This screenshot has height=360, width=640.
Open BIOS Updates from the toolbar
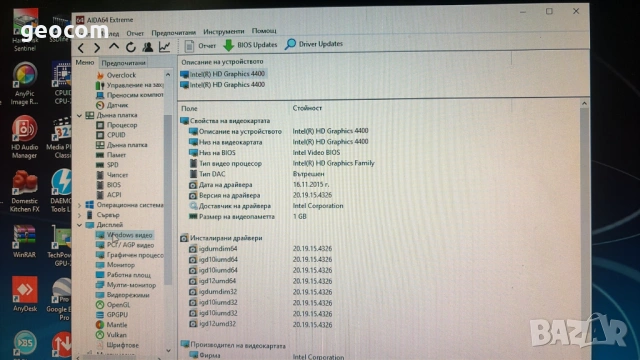pyautogui.click(x=250, y=45)
